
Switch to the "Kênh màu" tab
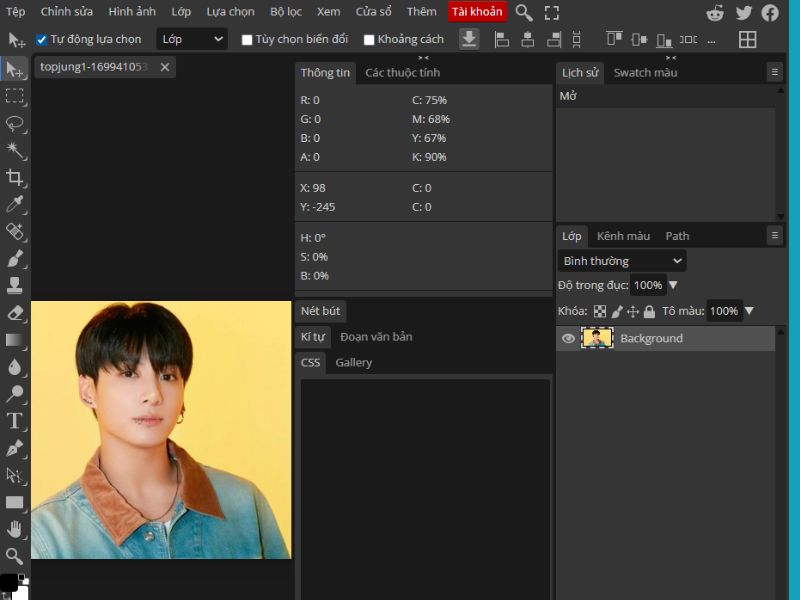coord(623,236)
